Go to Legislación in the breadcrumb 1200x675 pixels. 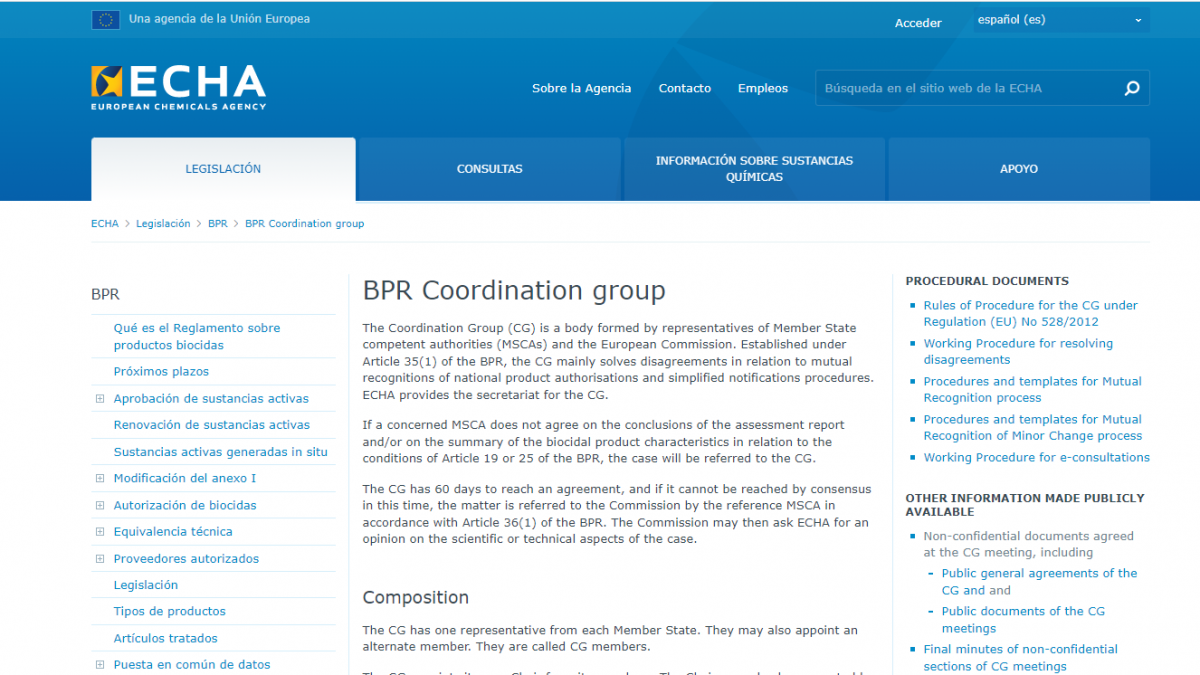pyautogui.click(x=163, y=224)
